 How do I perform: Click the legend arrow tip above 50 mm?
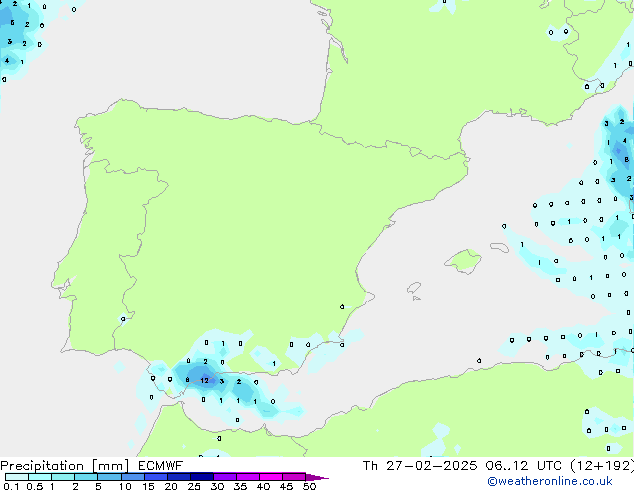coord(317,477)
